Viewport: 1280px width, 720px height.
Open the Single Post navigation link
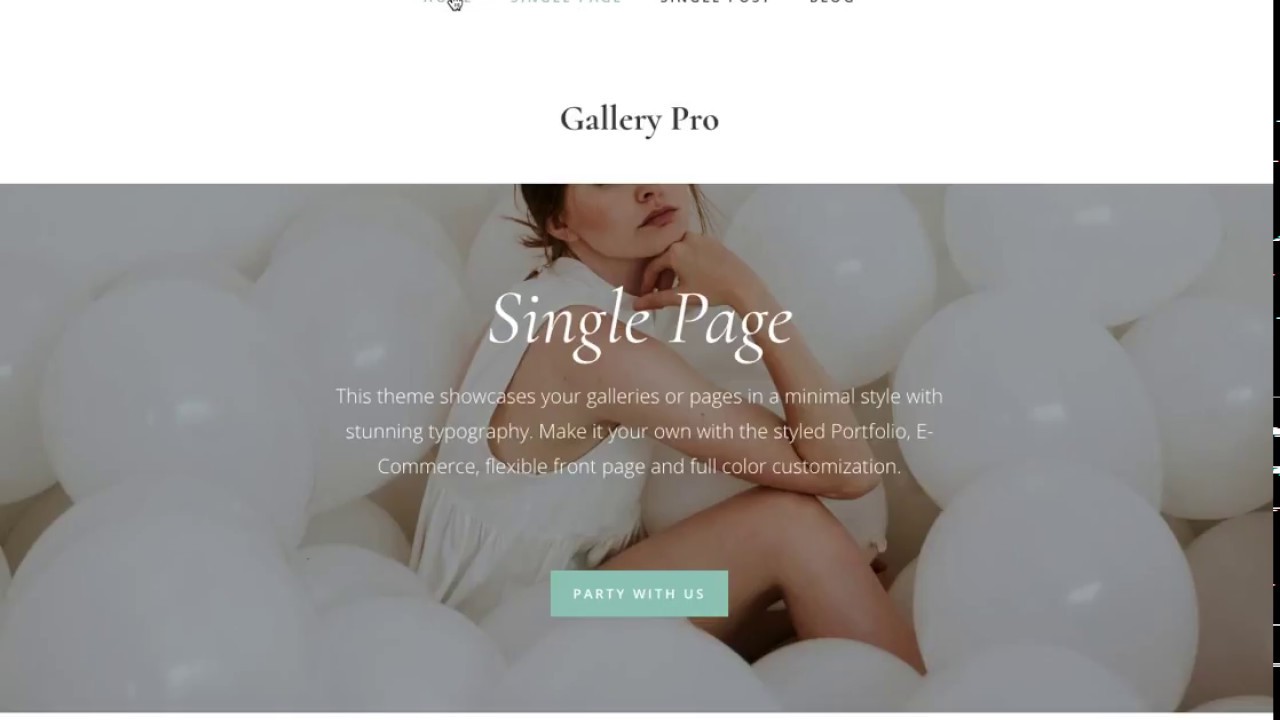pos(716,2)
